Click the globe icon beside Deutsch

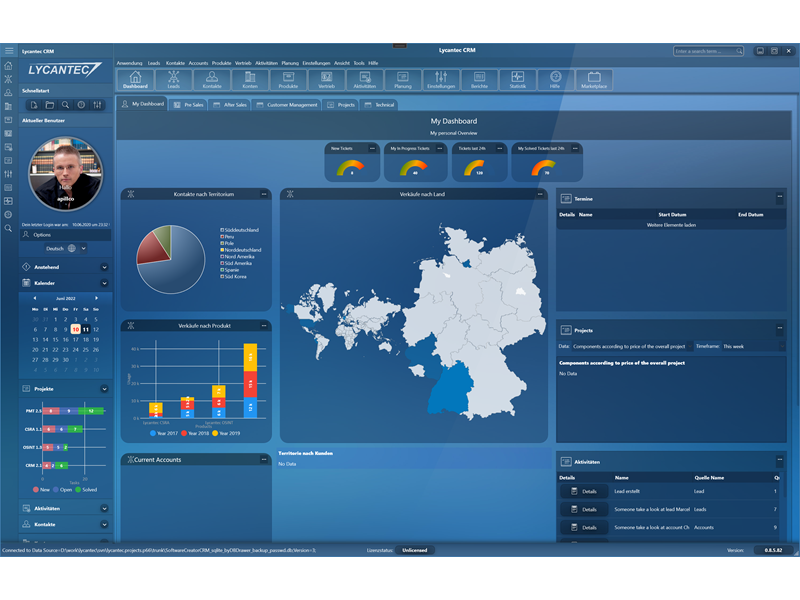point(71,248)
